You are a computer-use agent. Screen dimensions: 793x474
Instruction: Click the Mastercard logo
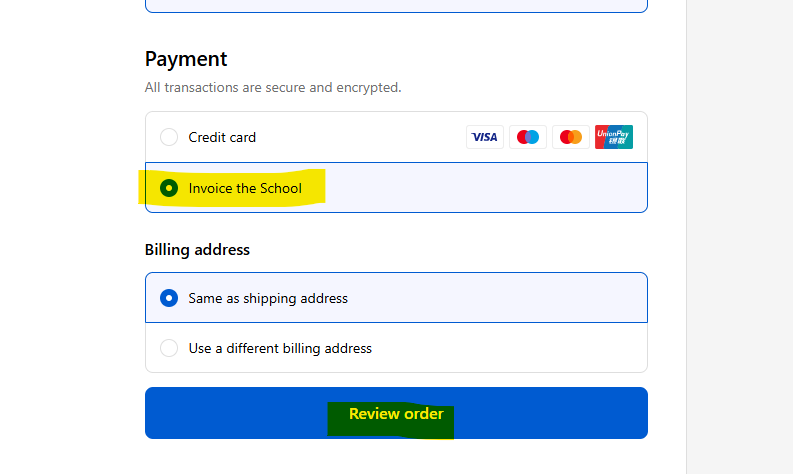click(x=571, y=137)
